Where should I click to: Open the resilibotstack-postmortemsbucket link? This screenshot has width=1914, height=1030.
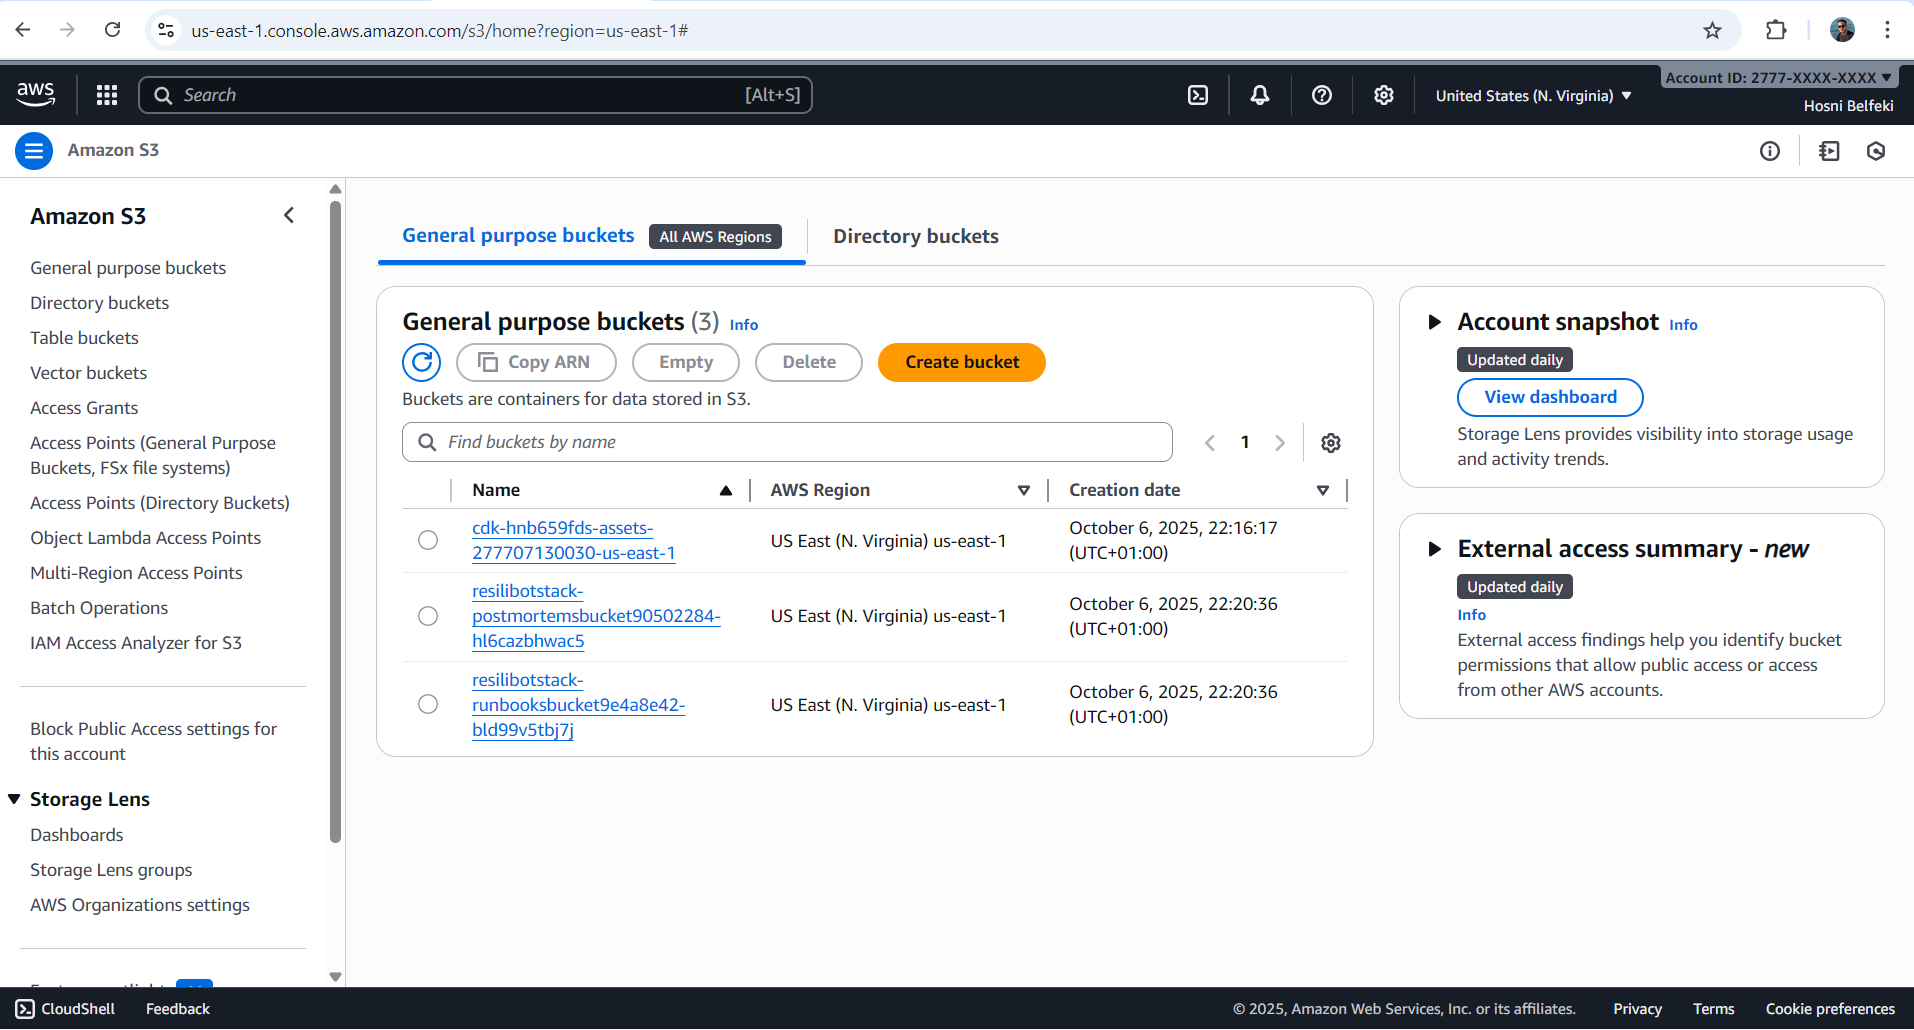[x=596, y=616]
